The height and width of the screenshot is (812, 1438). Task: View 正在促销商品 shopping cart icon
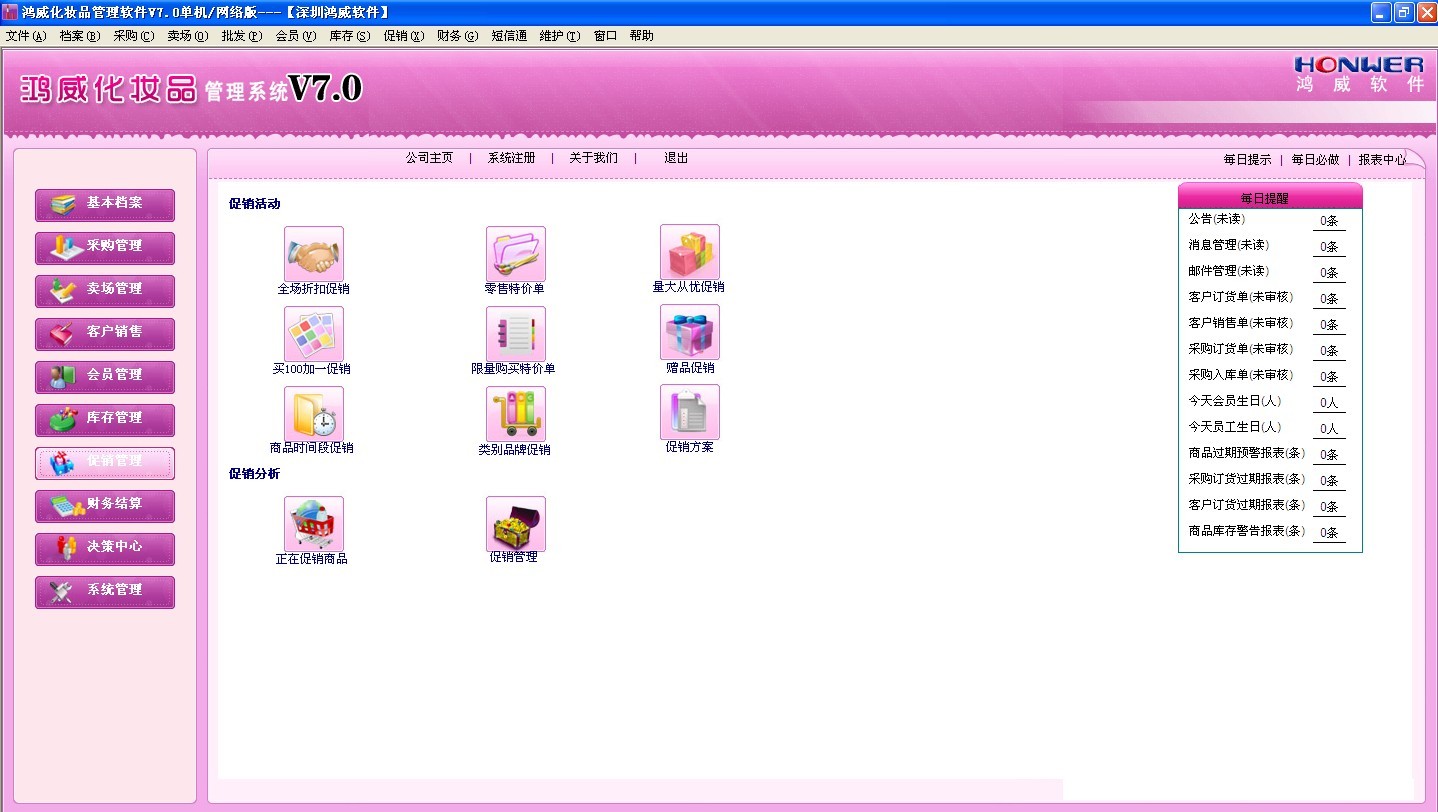[x=313, y=524]
